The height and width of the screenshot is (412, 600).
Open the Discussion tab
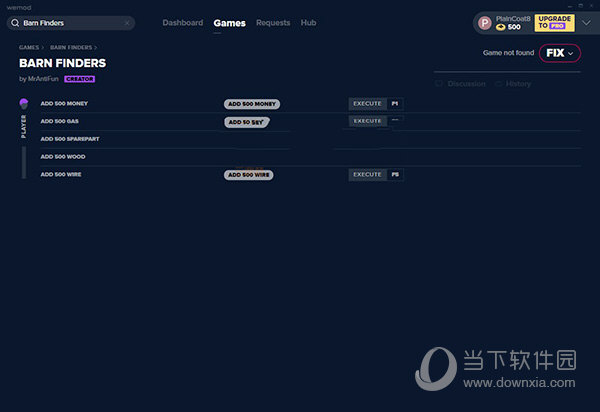461,83
